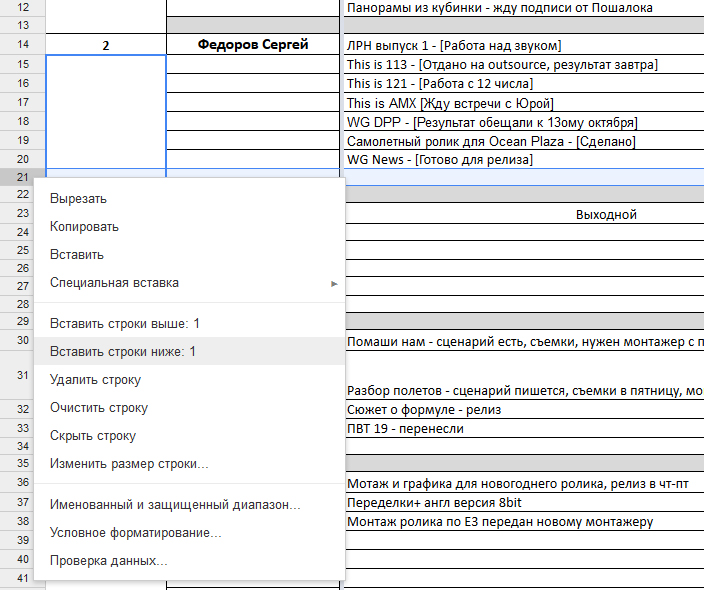The width and height of the screenshot is (704, 590).
Task: Select row header 14
Action: coord(23,44)
